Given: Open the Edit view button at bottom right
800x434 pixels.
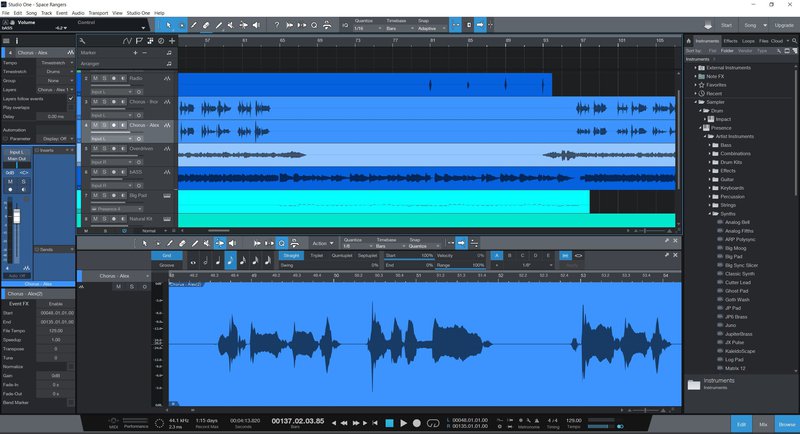Looking at the screenshot, I should point(741,424).
